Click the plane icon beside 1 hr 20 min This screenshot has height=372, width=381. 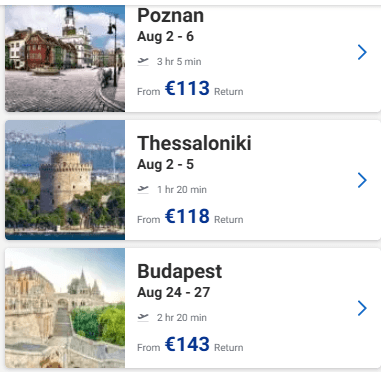143,189
